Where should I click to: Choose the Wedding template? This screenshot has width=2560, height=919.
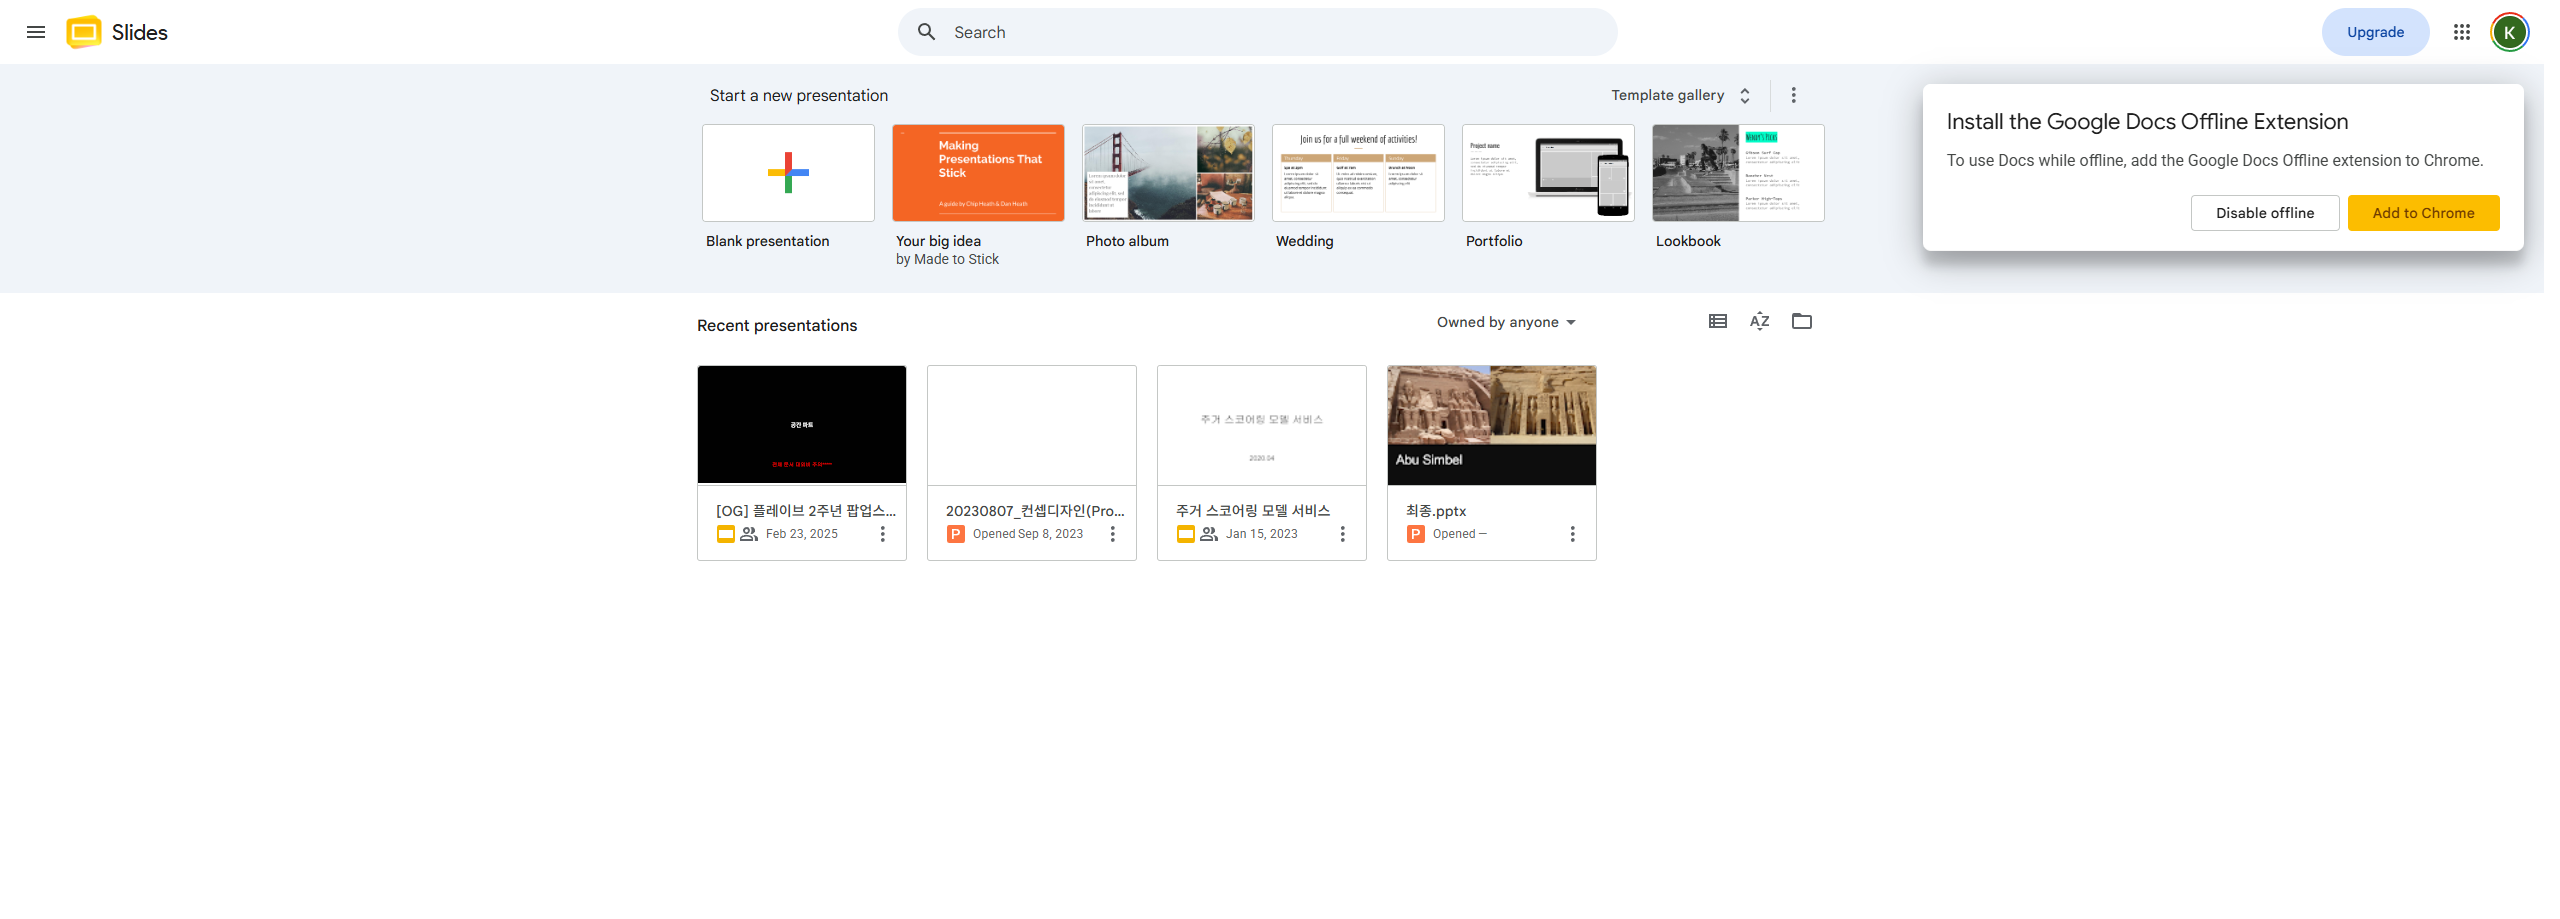(1358, 173)
